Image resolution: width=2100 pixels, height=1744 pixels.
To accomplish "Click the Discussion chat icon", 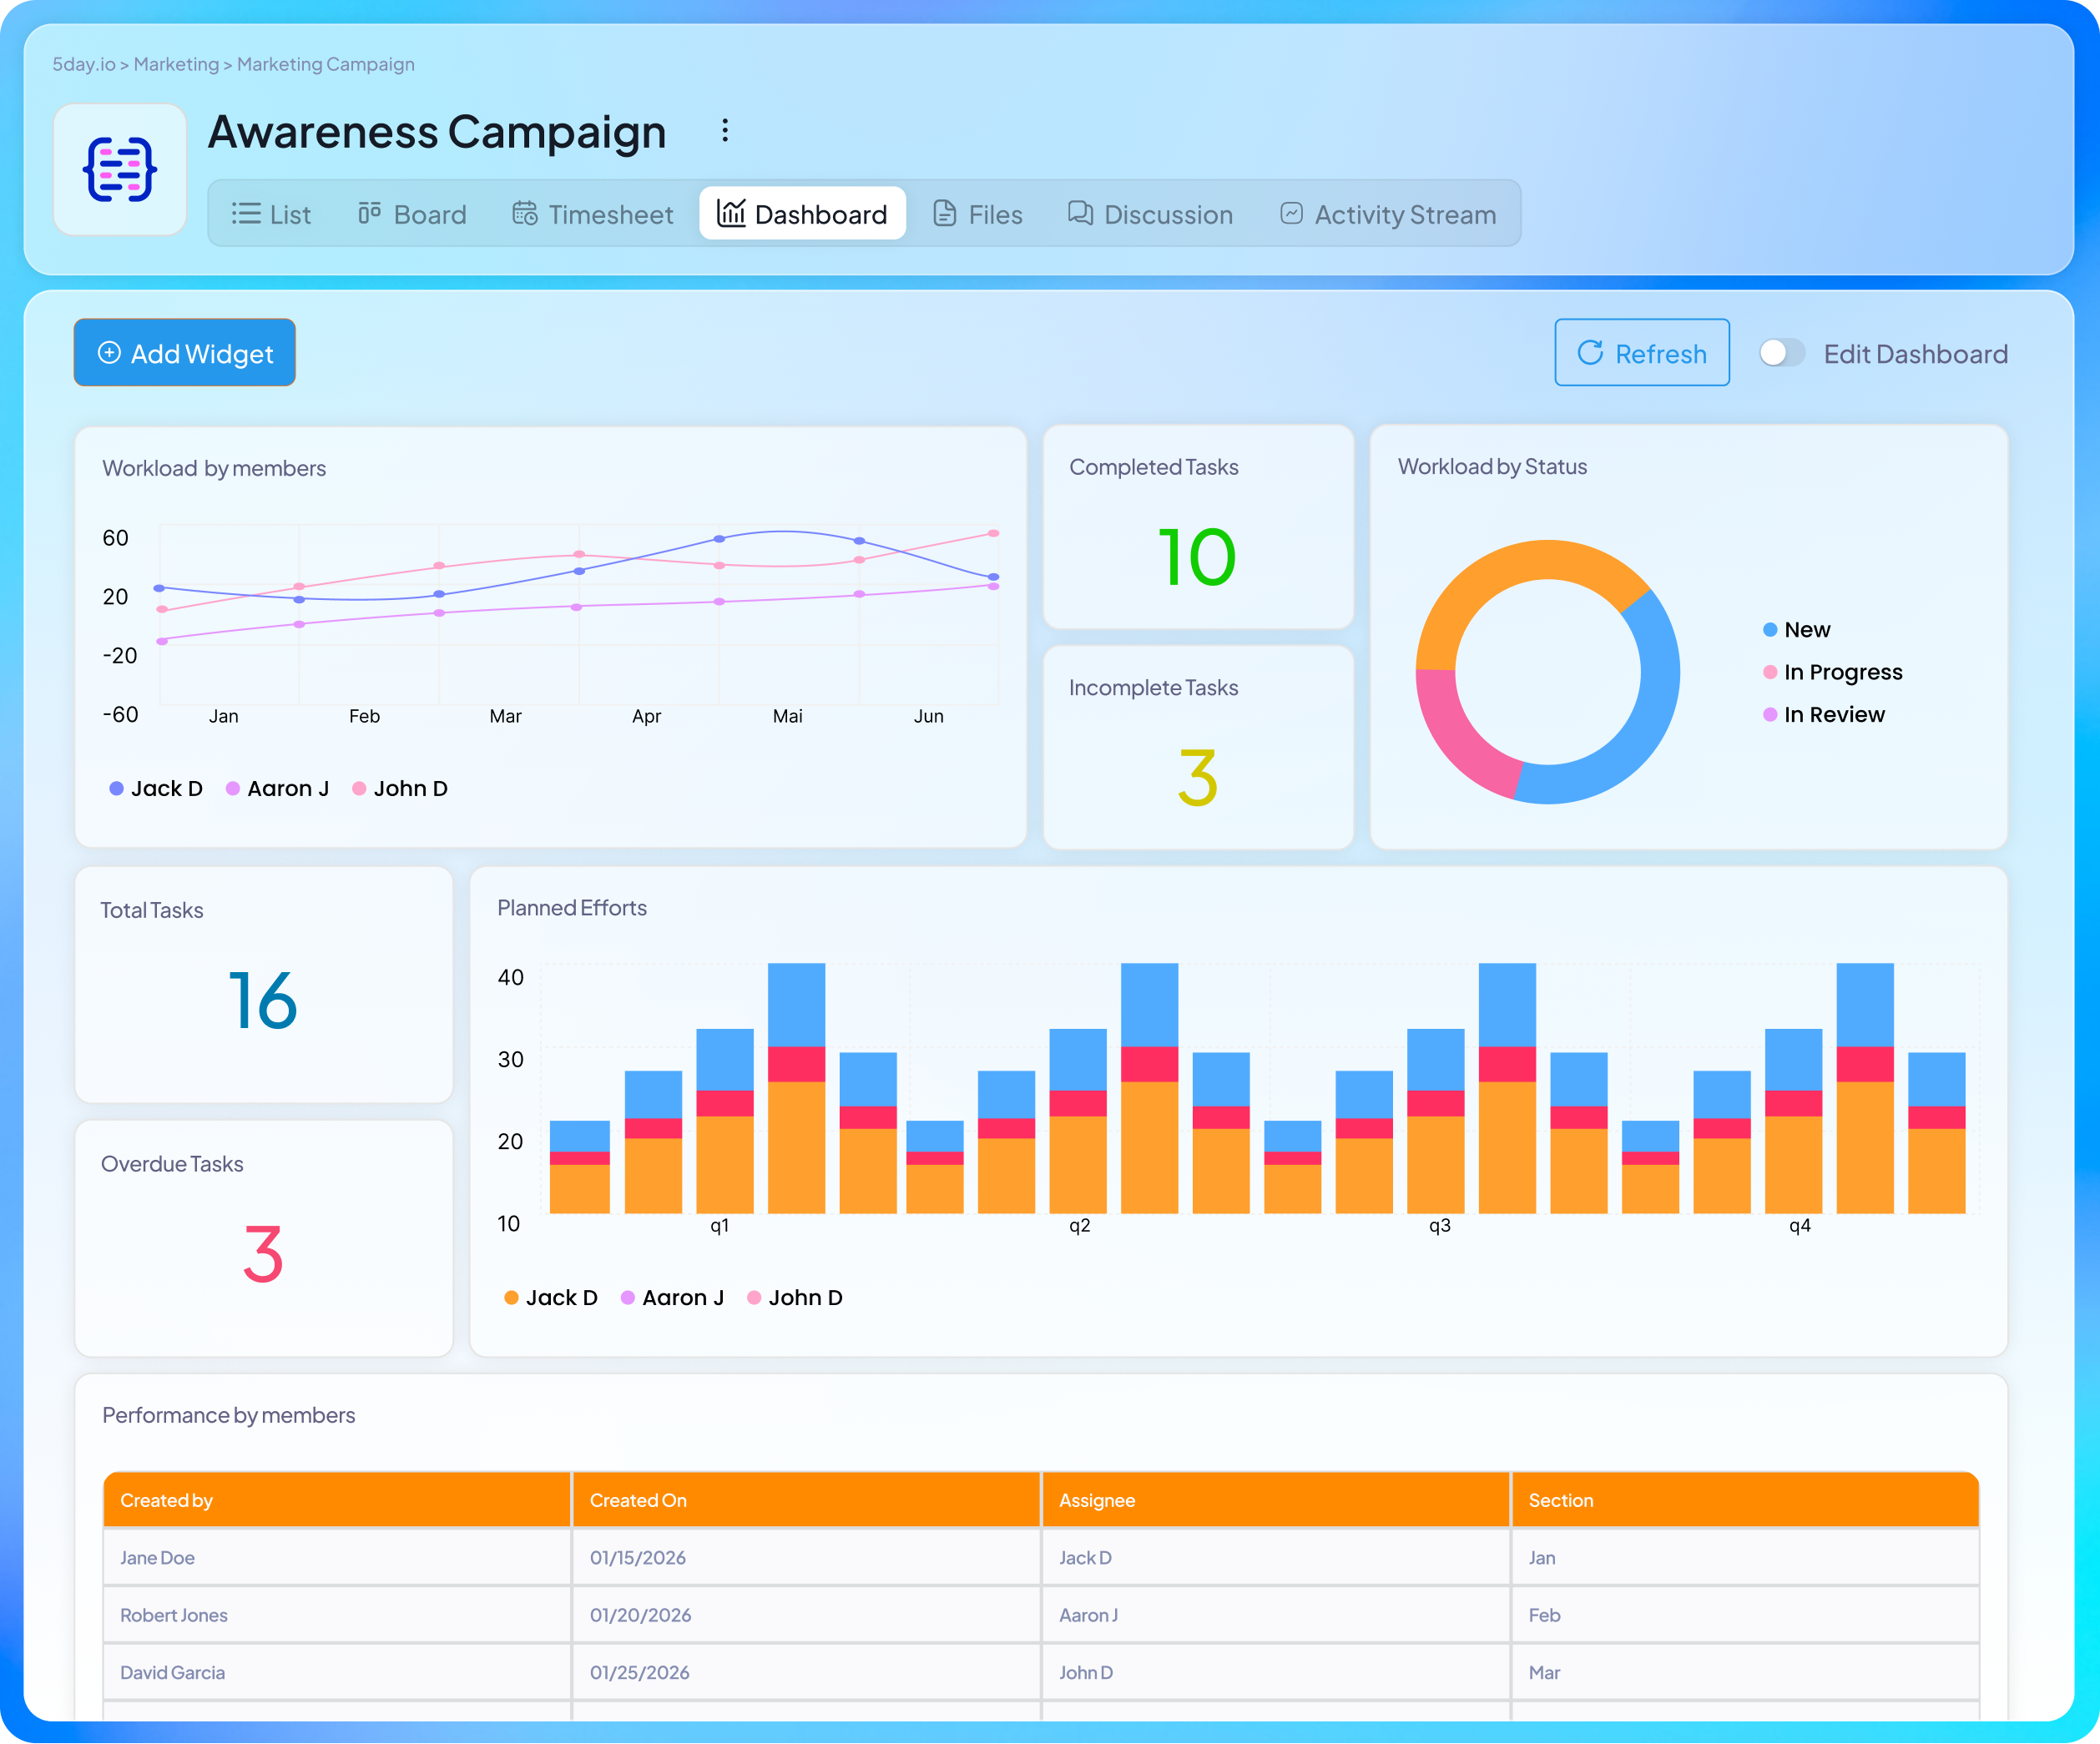I will coord(1078,213).
